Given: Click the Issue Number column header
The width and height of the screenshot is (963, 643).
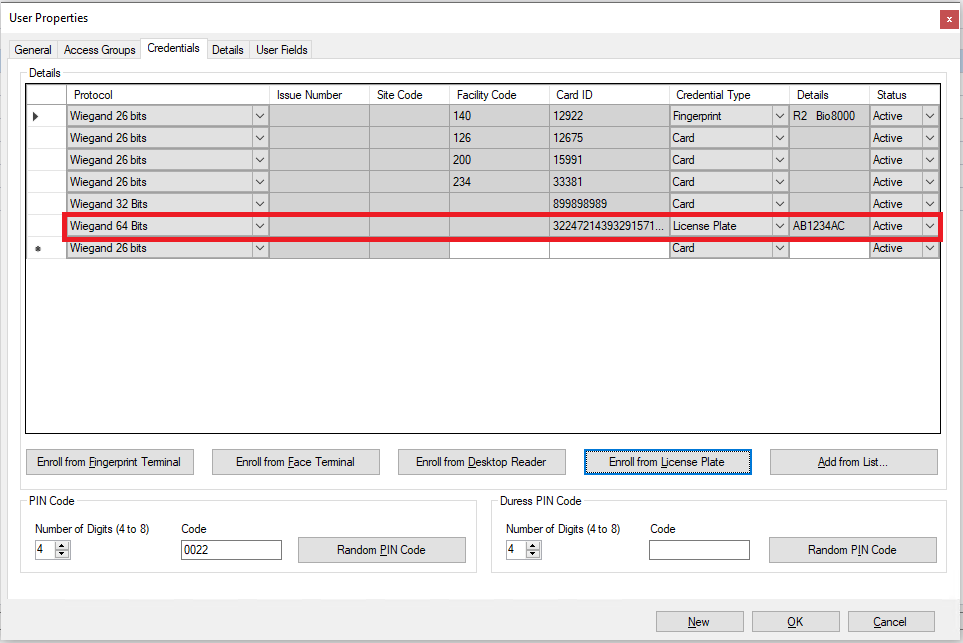Looking at the screenshot, I should (x=319, y=95).
